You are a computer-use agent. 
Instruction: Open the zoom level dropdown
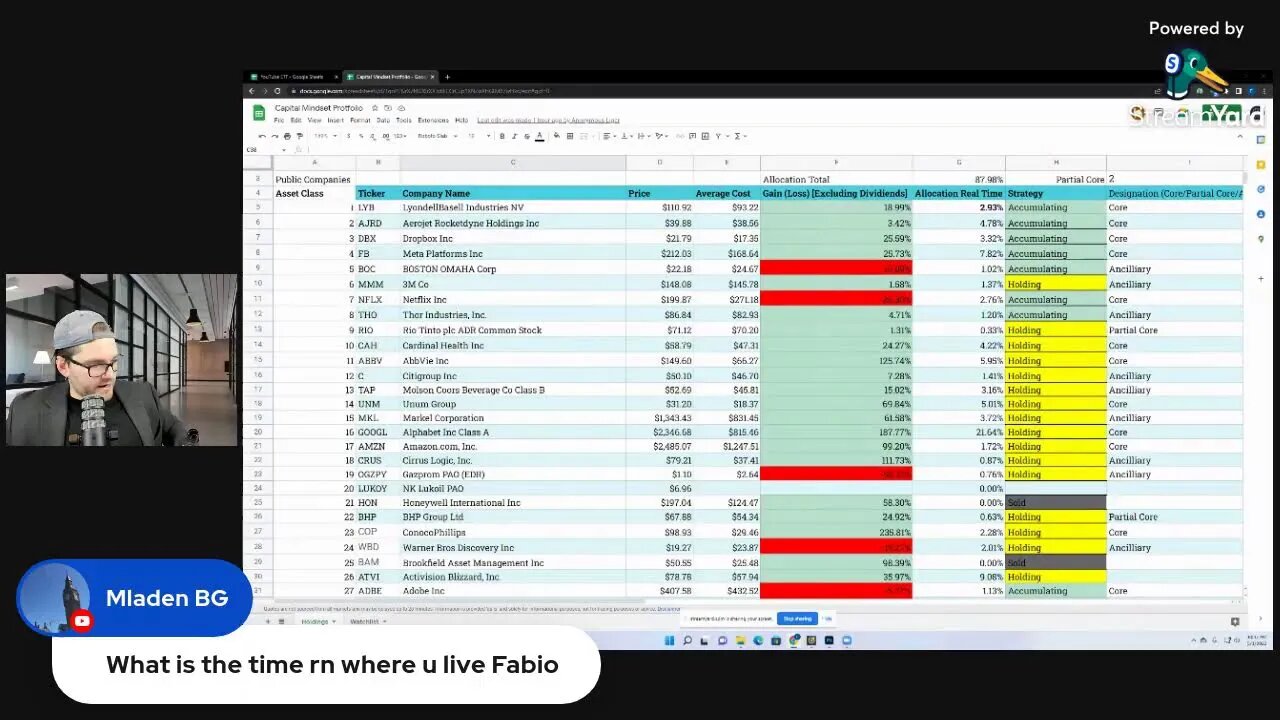(325, 136)
